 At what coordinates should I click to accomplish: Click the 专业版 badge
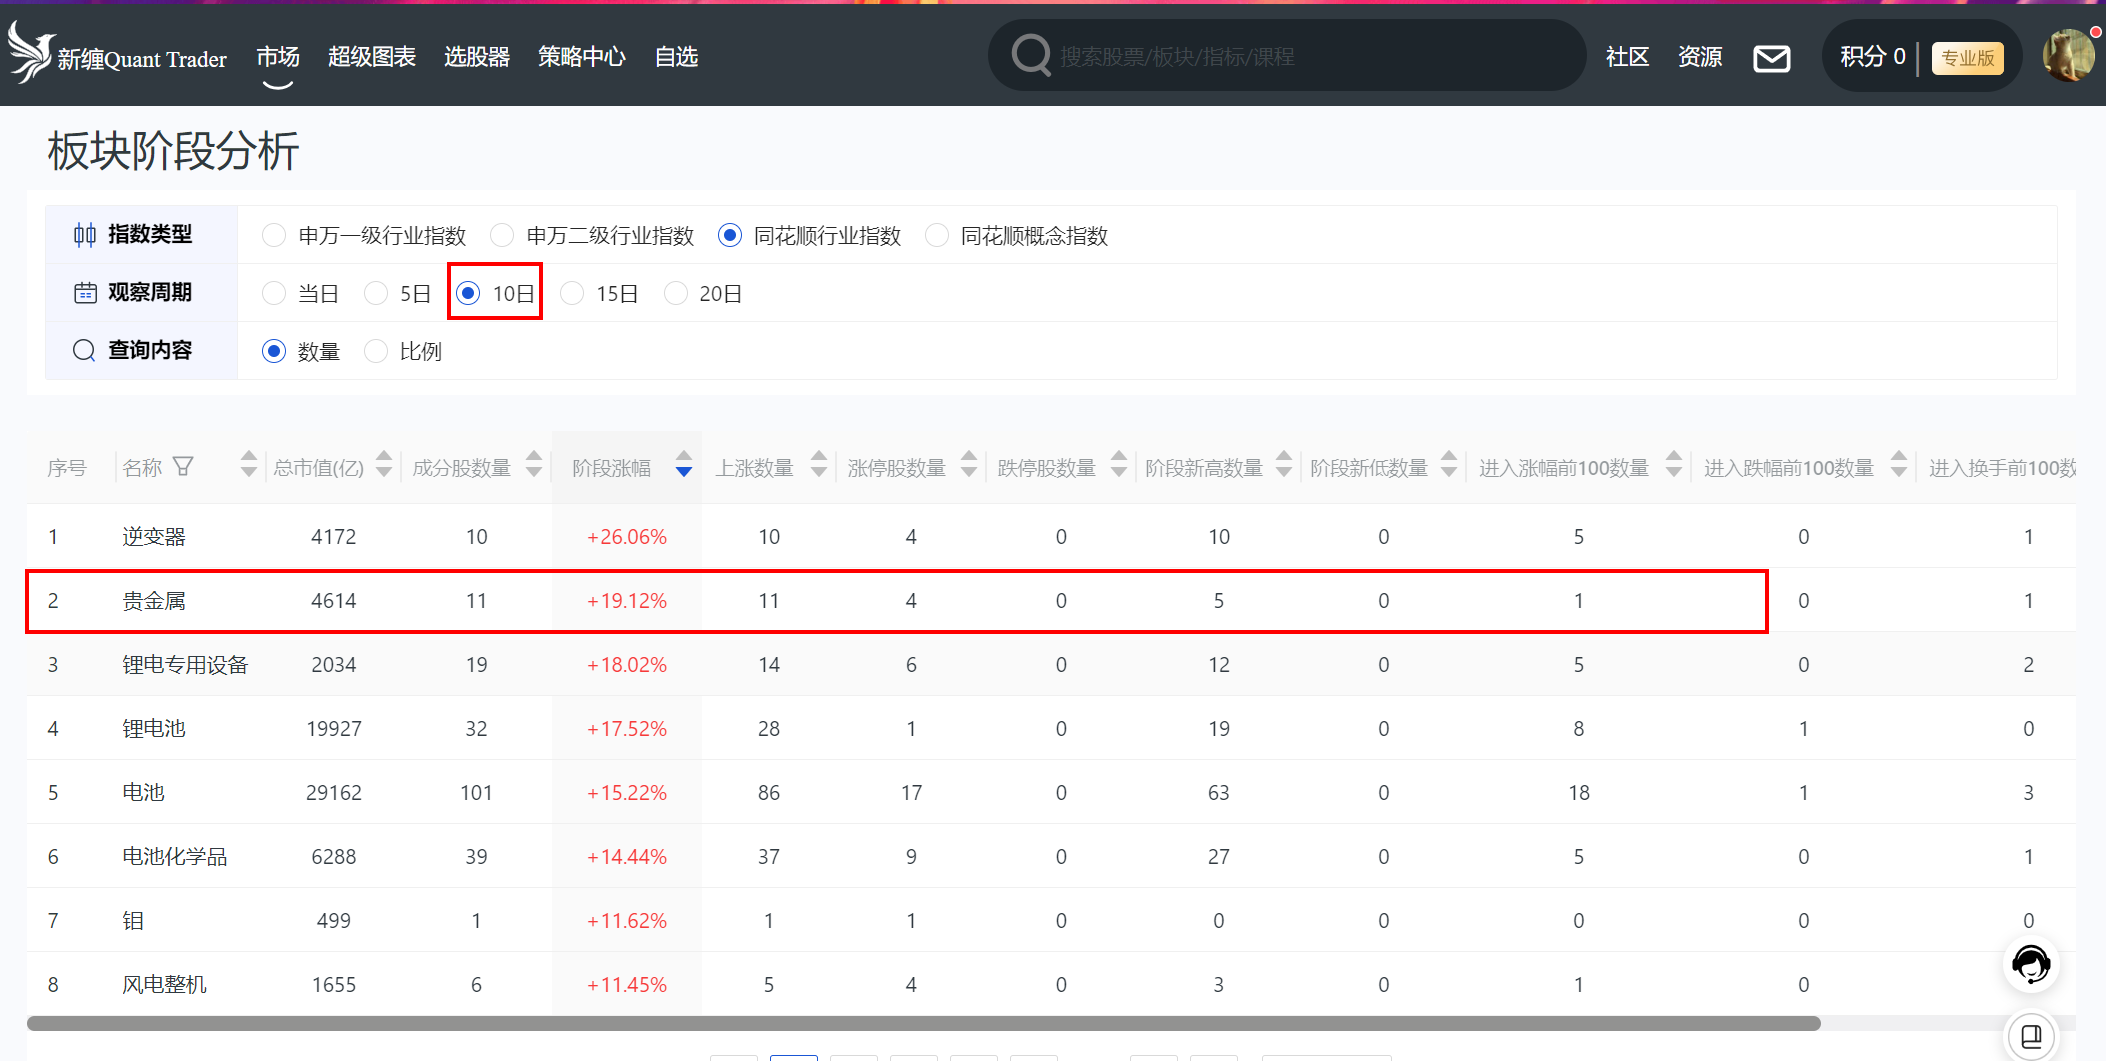coord(1967,58)
